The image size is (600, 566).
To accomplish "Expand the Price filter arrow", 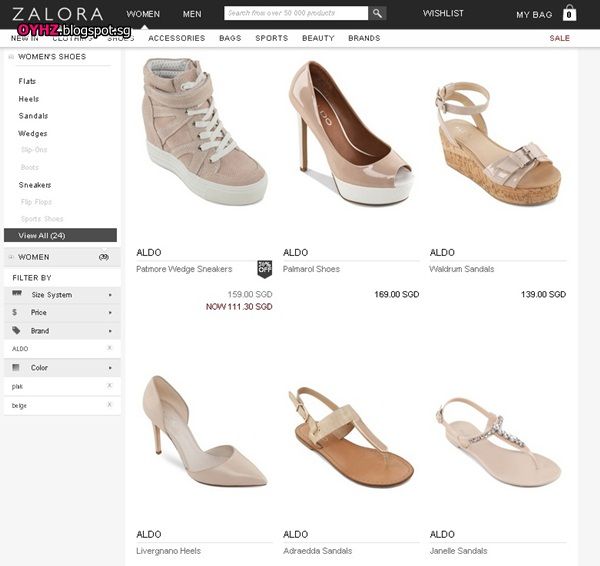I will (x=110, y=313).
